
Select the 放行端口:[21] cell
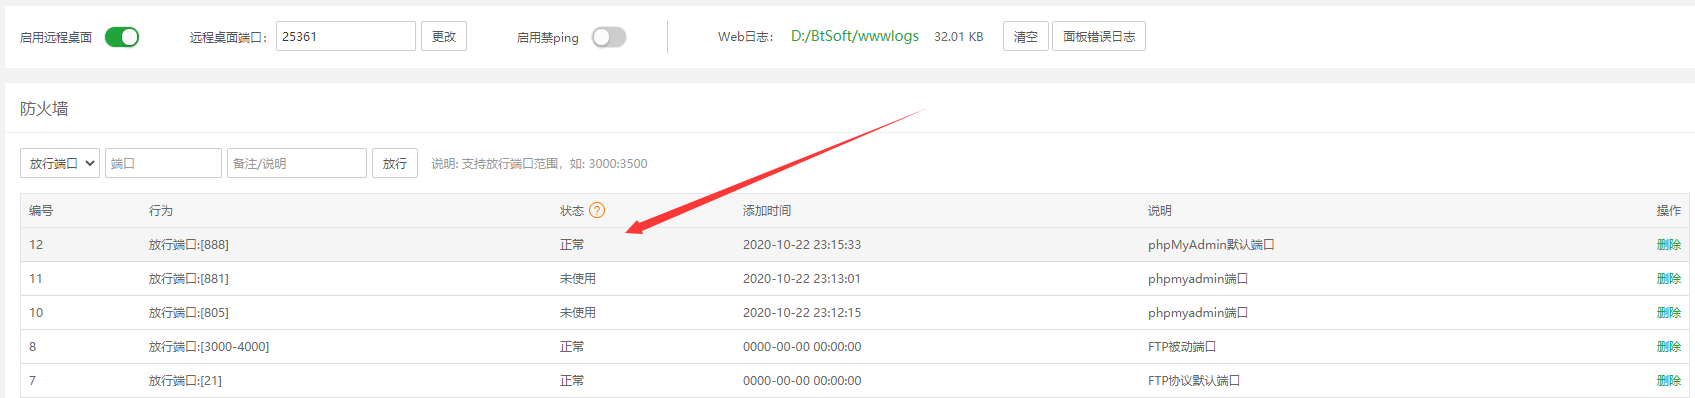(x=185, y=381)
